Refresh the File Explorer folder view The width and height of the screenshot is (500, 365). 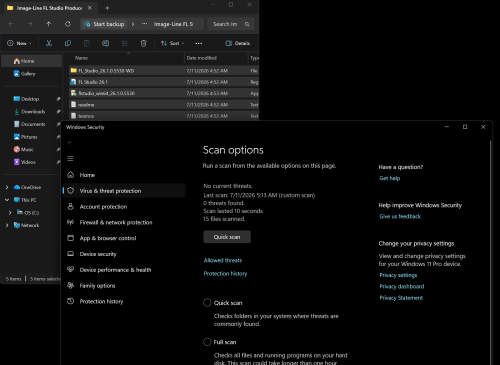[68, 24]
